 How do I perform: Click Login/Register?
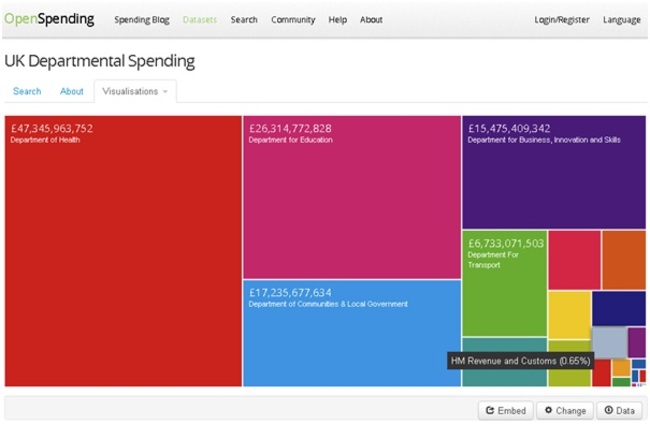pos(562,19)
